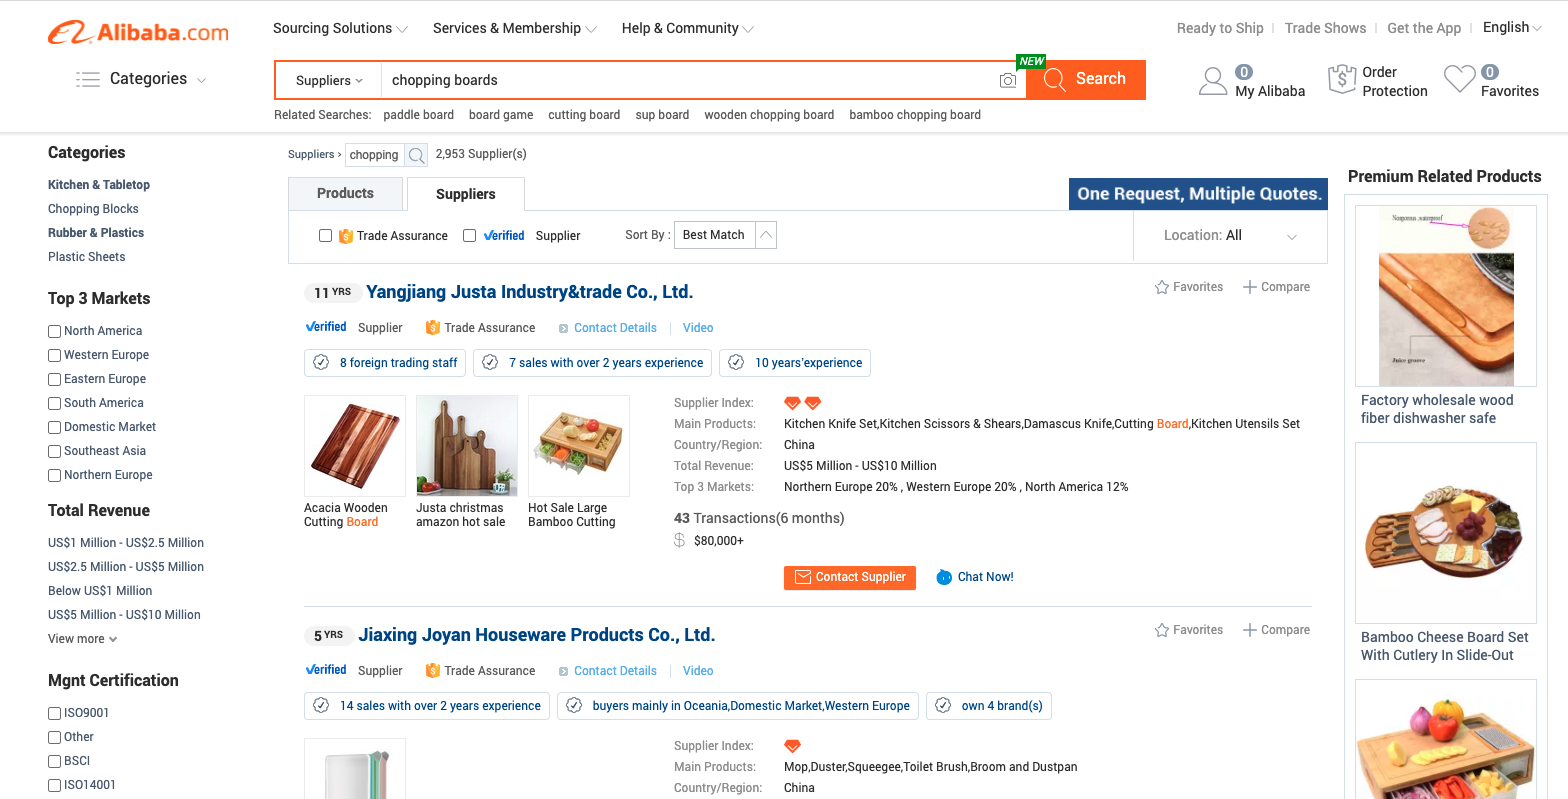Click Contact Details card icon for Yangjiang Justa
This screenshot has width=1568, height=799.
coord(563,328)
